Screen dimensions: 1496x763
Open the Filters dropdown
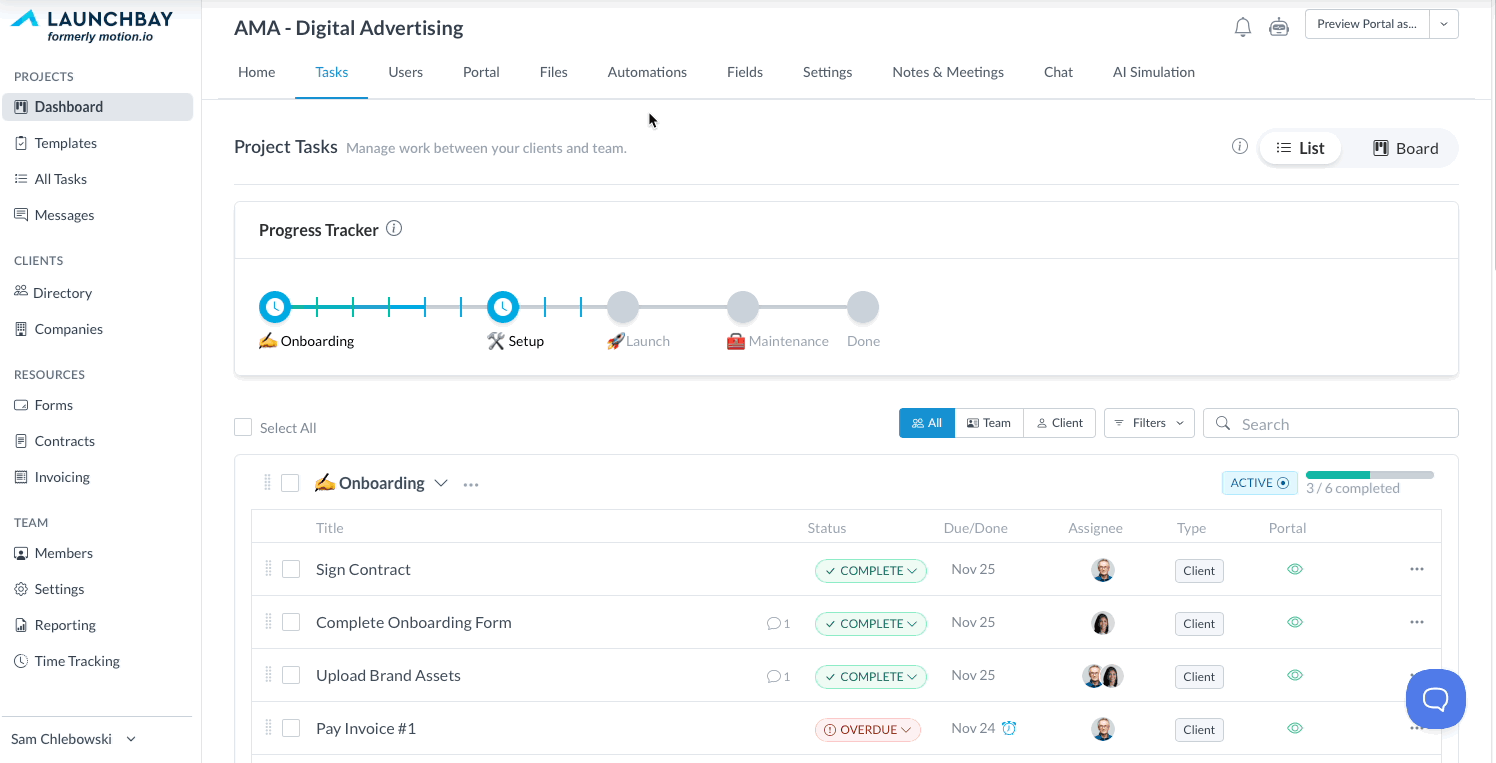[1149, 423]
